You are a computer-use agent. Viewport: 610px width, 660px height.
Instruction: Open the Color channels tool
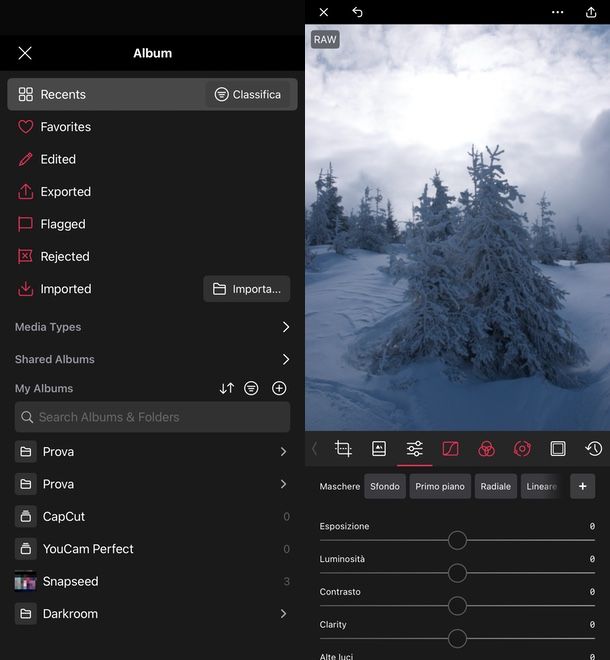(x=486, y=449)
